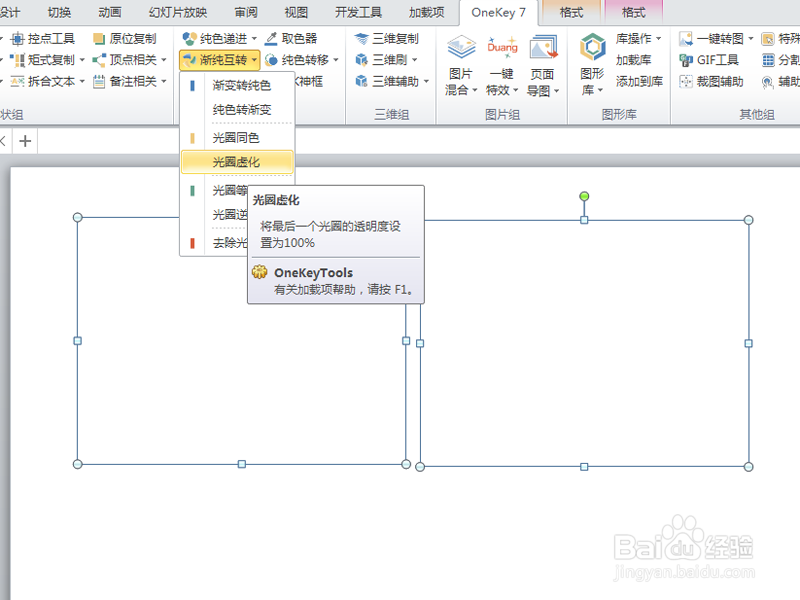Click the green rotation handle of right rectangle

click(584, 196)
